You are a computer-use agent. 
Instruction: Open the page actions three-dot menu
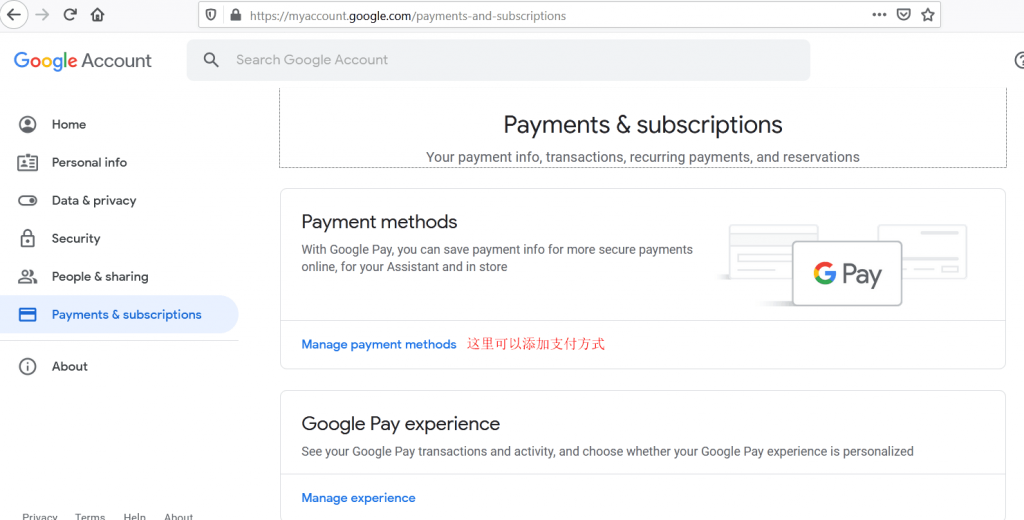(880, 14)
